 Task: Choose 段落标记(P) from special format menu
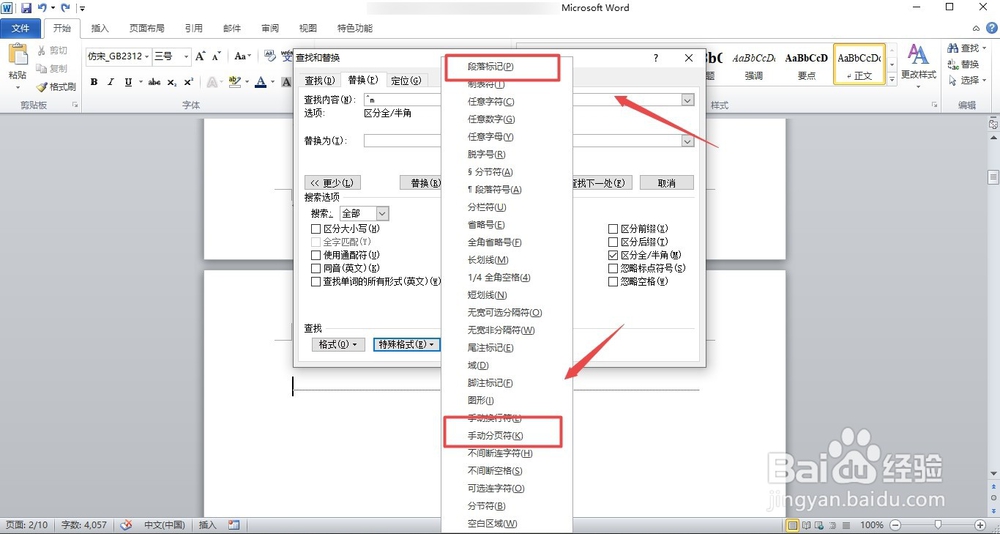coord(490,66)
